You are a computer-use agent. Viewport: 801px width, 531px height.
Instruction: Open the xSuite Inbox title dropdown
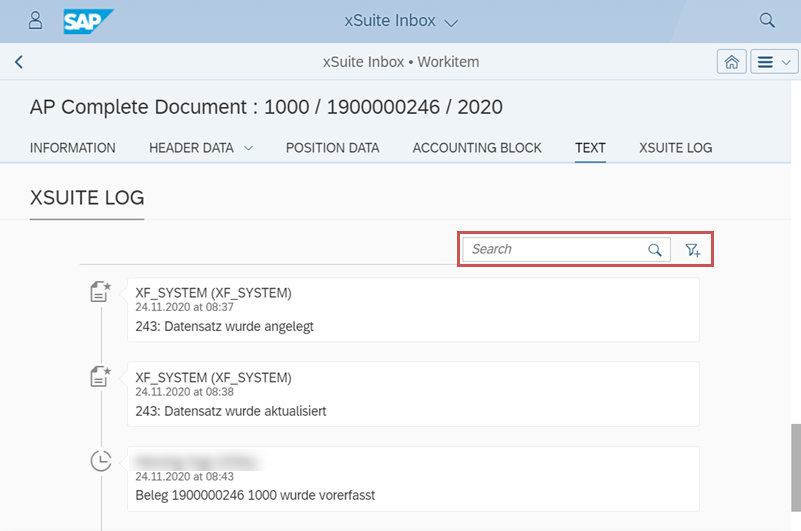[x=401, y=21]
